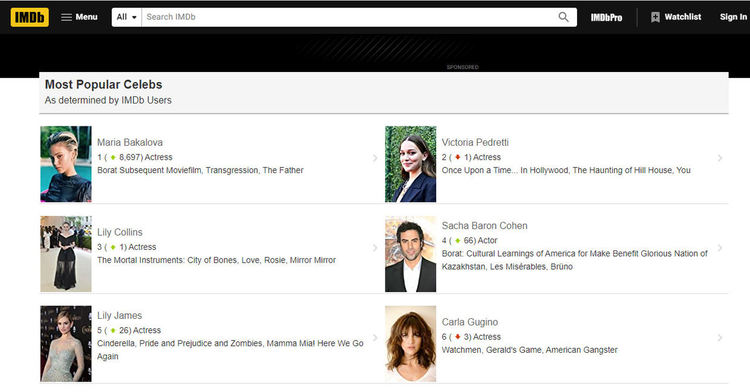
Task: Expand the All search category dropdown
Action: click(x=127, y=17)
